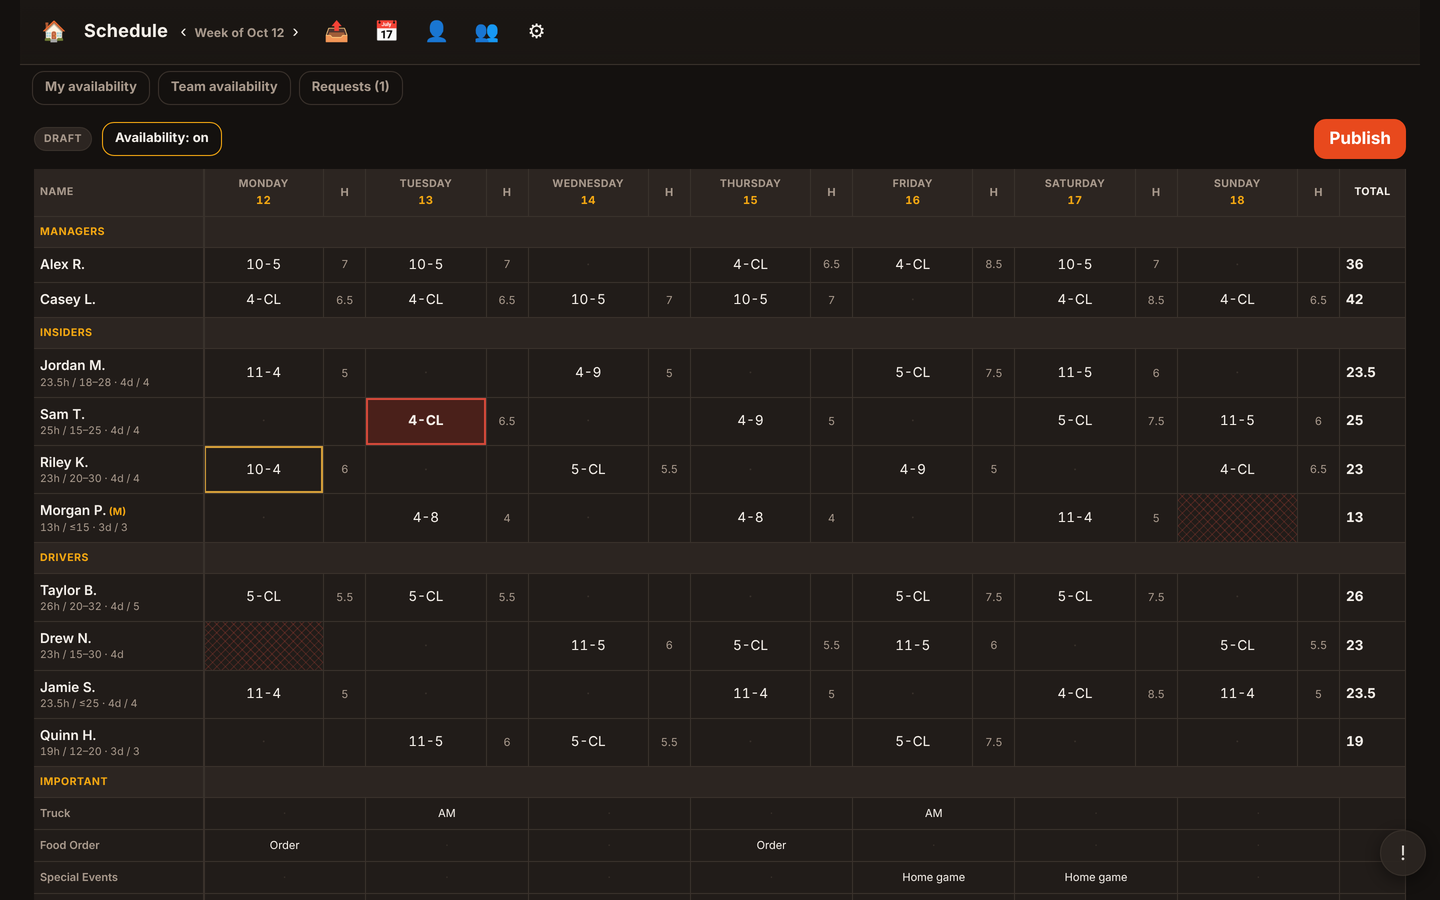The height and width of the screenshot is (900, 1440).
Task: Click the DRIVERS section header
Action: pos(64,558)
